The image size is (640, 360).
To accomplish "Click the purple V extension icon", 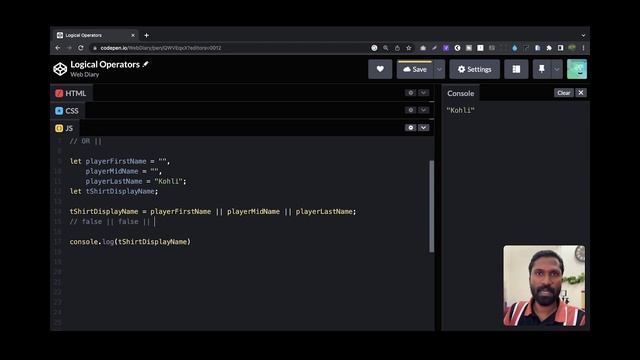I will tap(446, 48).
